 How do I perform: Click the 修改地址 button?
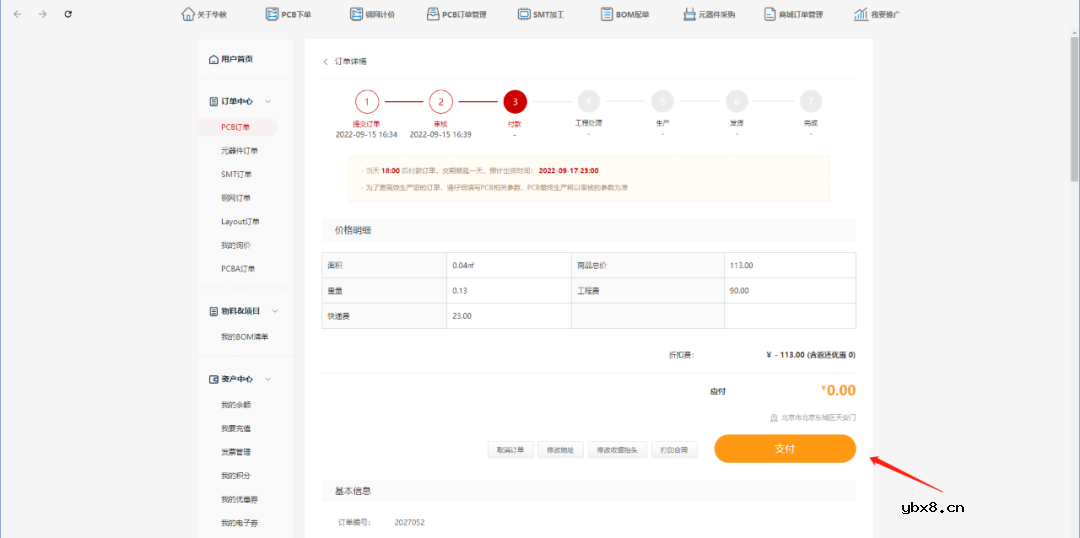pos(560,451)
